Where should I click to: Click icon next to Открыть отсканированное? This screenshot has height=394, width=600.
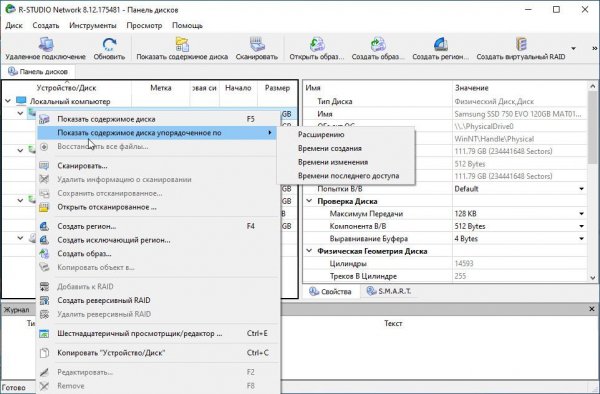click(x=44, y=207)
